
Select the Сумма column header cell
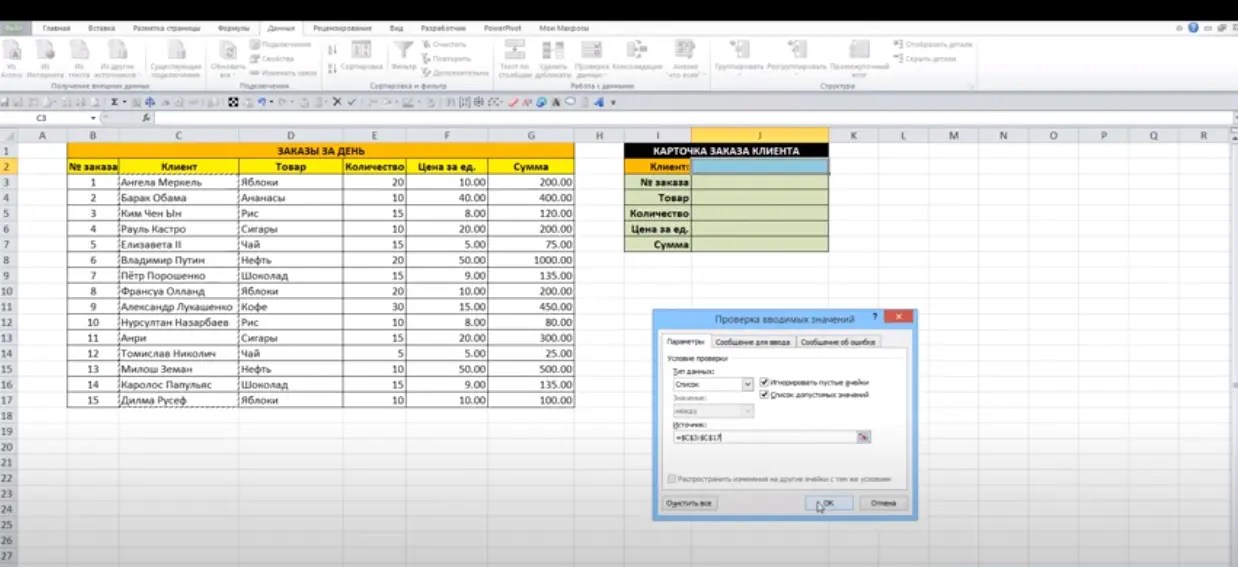(x=531, y=167)
